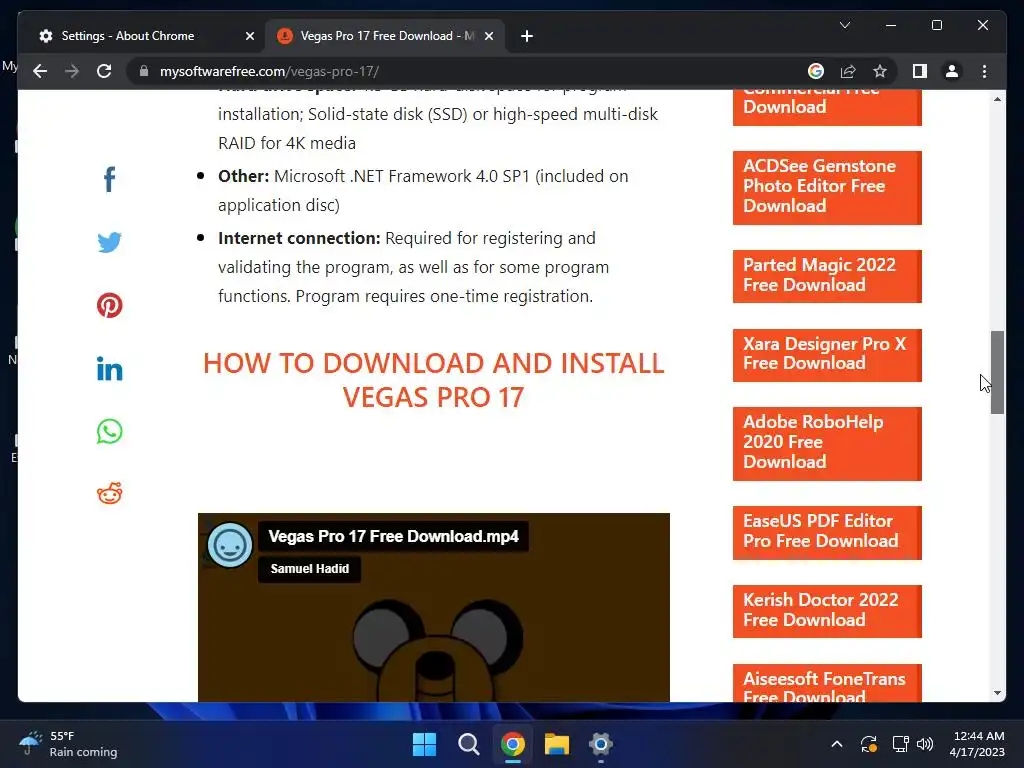Click the bold text Other:
This screenshot has height=768, width=1024.
coord(244,176)
